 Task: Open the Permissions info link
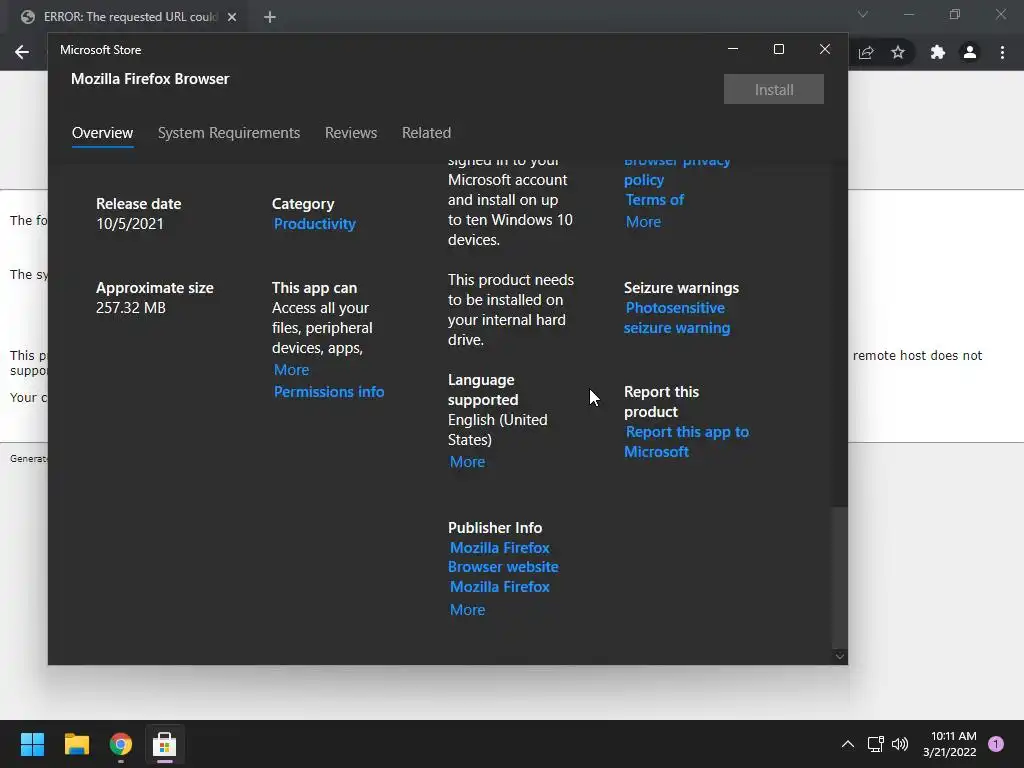(328, 392)
